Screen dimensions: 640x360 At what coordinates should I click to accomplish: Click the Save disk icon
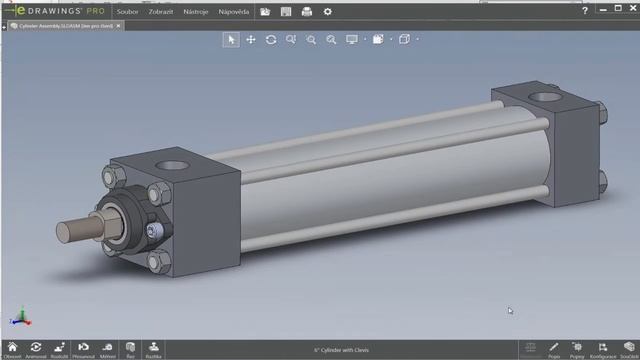click(286, 12)
